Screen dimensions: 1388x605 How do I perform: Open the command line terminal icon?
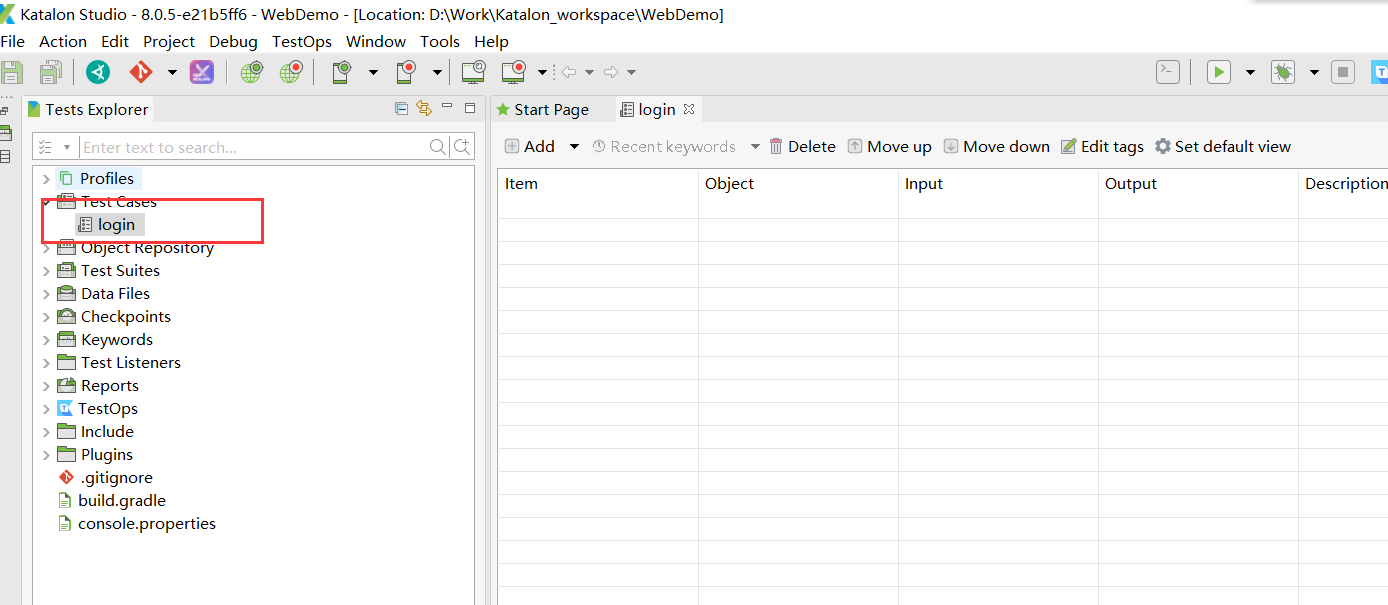click(x=1167, y=72)
